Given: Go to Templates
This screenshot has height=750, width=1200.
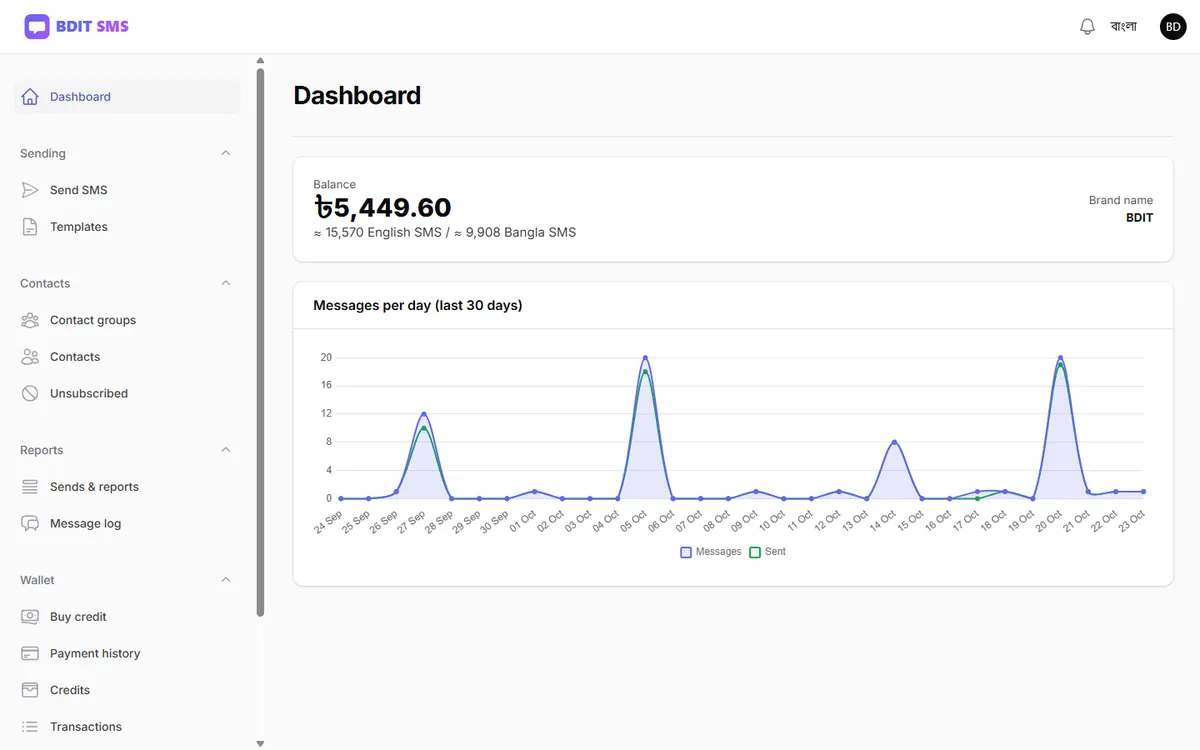Looking at the screenshot, I should (128, 227).
